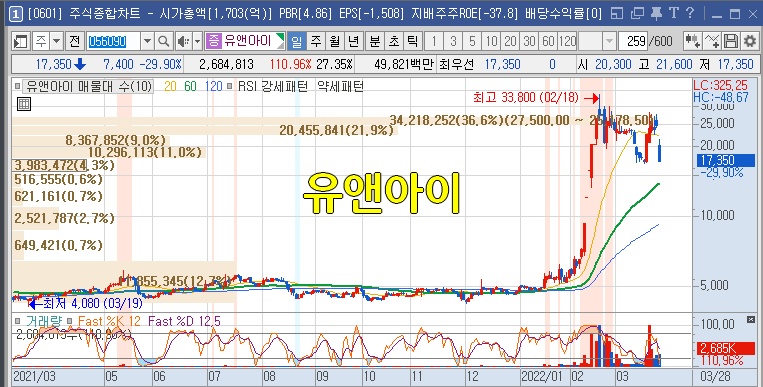The width and height of the screenshot is (763, 387).
Task: Click the data grid table icon
Action: (24, 104)
